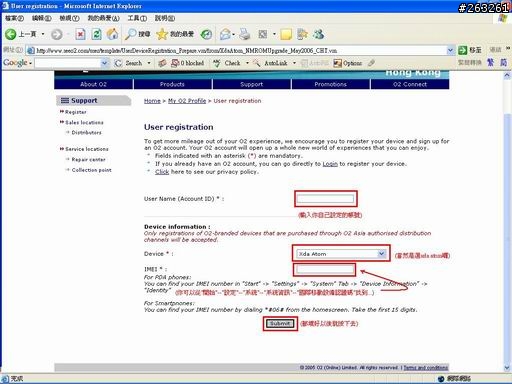Click the privacy policy 'Click' link

click(x=162, y=172)
